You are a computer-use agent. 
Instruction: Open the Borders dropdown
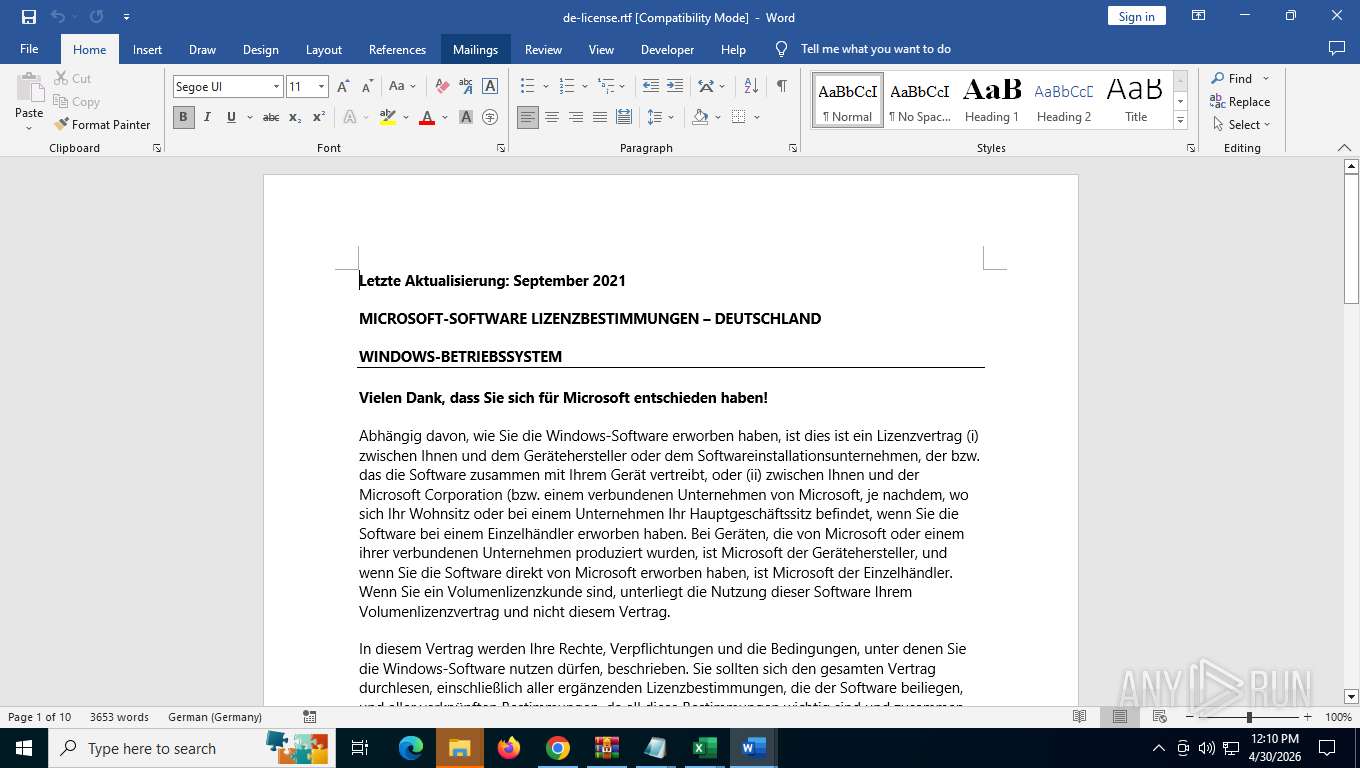(x=757, y=117)
